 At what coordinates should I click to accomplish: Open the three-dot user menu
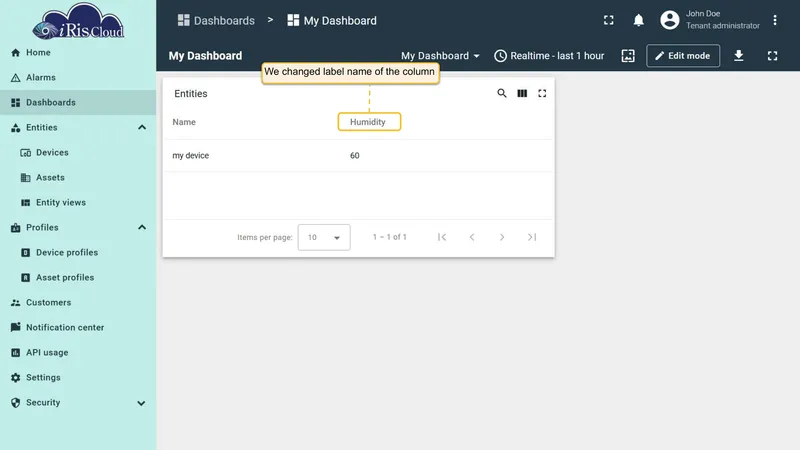(x=774, y=20)
